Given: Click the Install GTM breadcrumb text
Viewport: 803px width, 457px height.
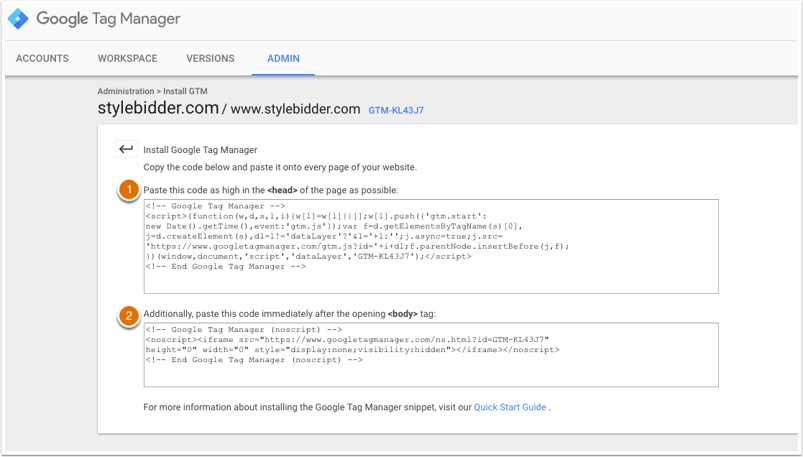Looking at the screenshot, I should pos(185,91).
